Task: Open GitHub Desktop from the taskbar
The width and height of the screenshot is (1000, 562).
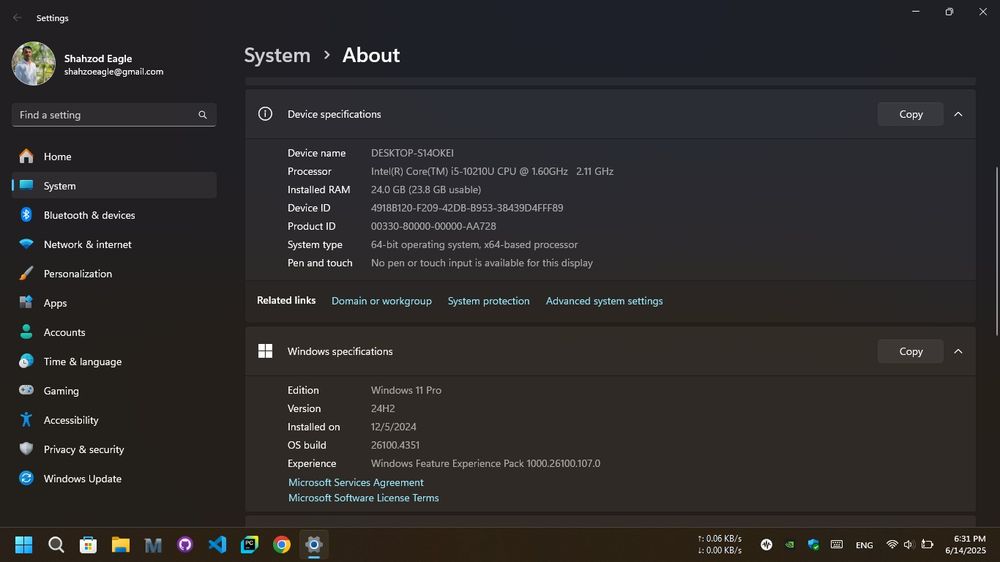Action: click(185, 545)
